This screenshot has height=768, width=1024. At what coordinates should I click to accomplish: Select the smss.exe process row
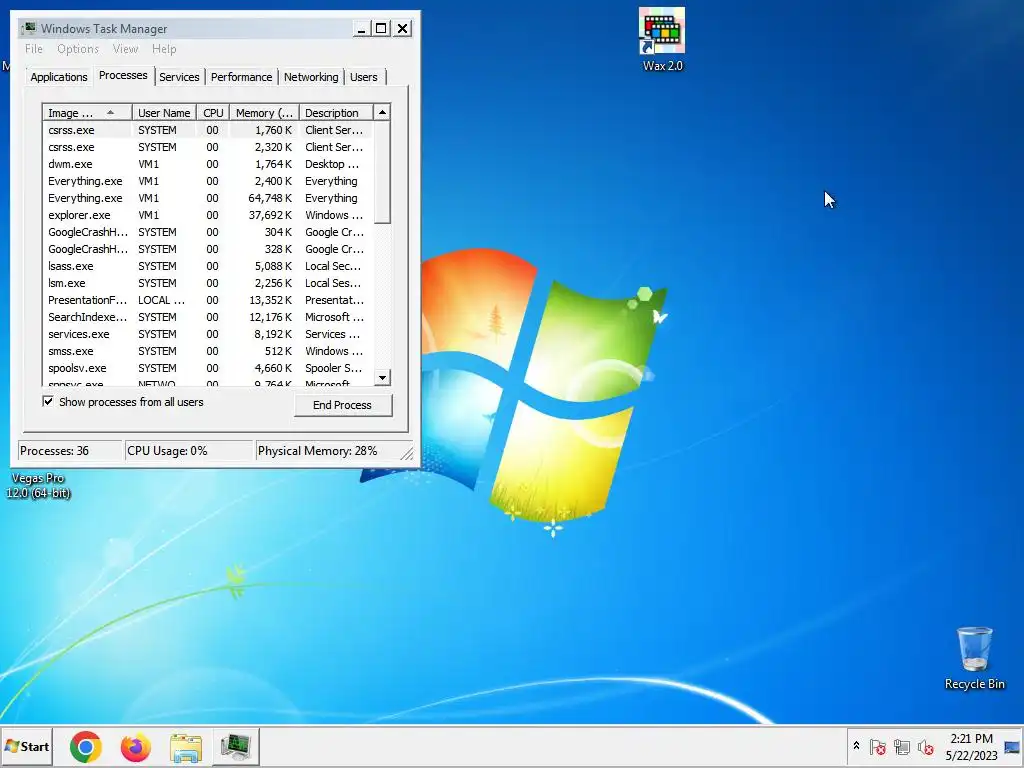click(x=208, y=351)
